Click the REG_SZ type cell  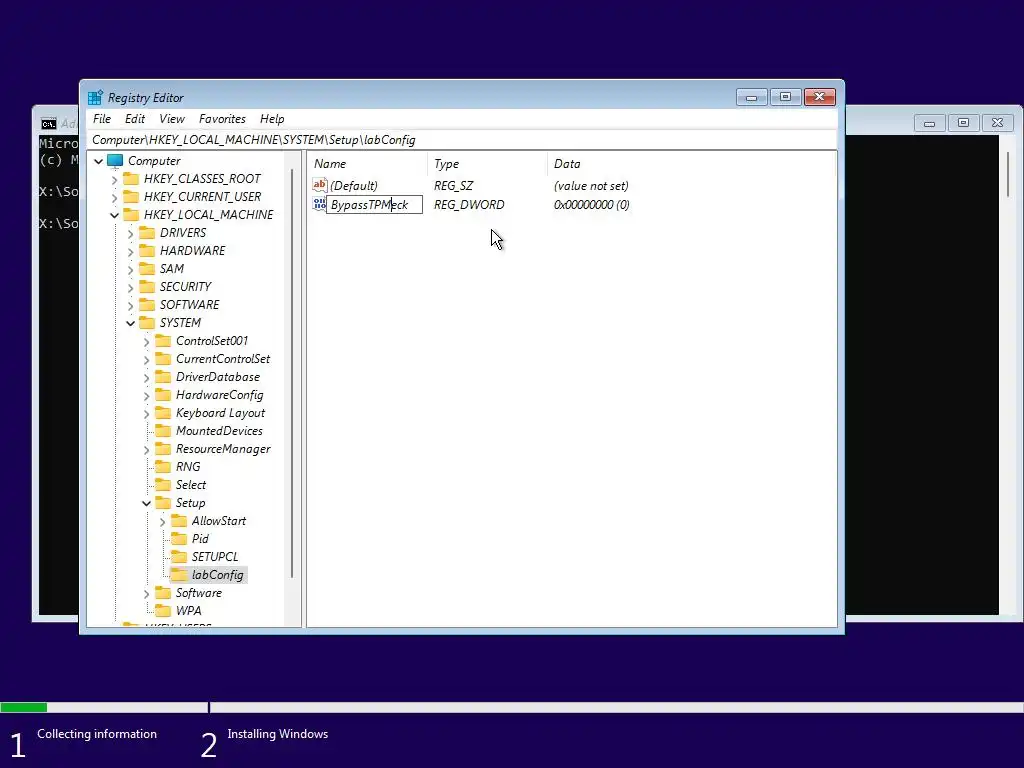[x=453, y=185]
